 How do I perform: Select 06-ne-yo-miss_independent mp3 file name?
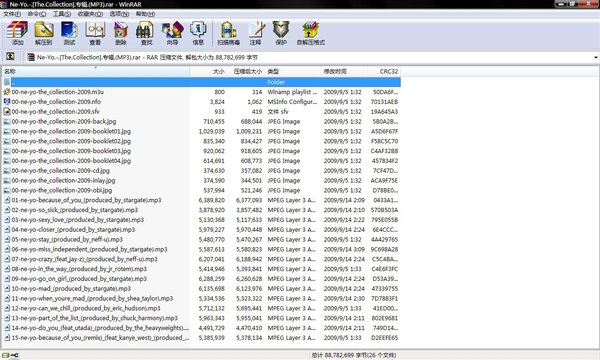[x=90, y=249]
